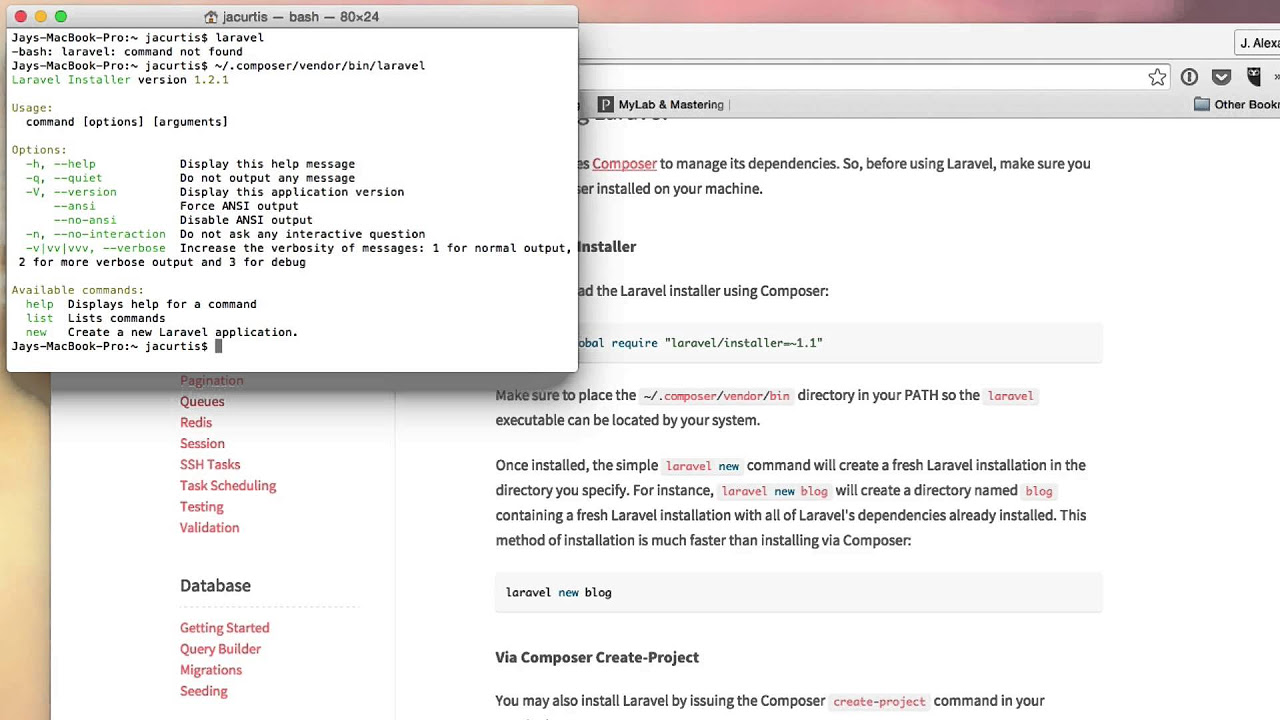Click the inline ~/.composer/vendor/bin code
The height and width of the screenshot is (720, 1280).
tap(716, 396)
